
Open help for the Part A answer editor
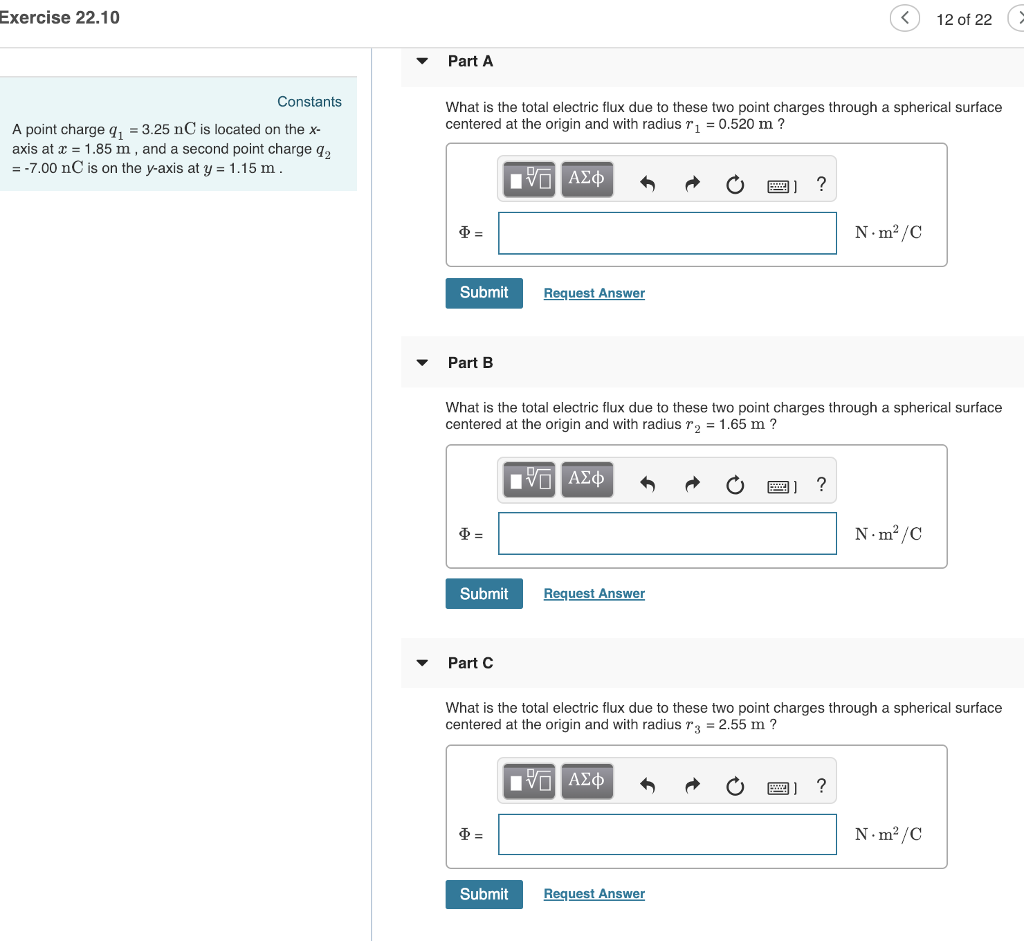tap(822, 184)
